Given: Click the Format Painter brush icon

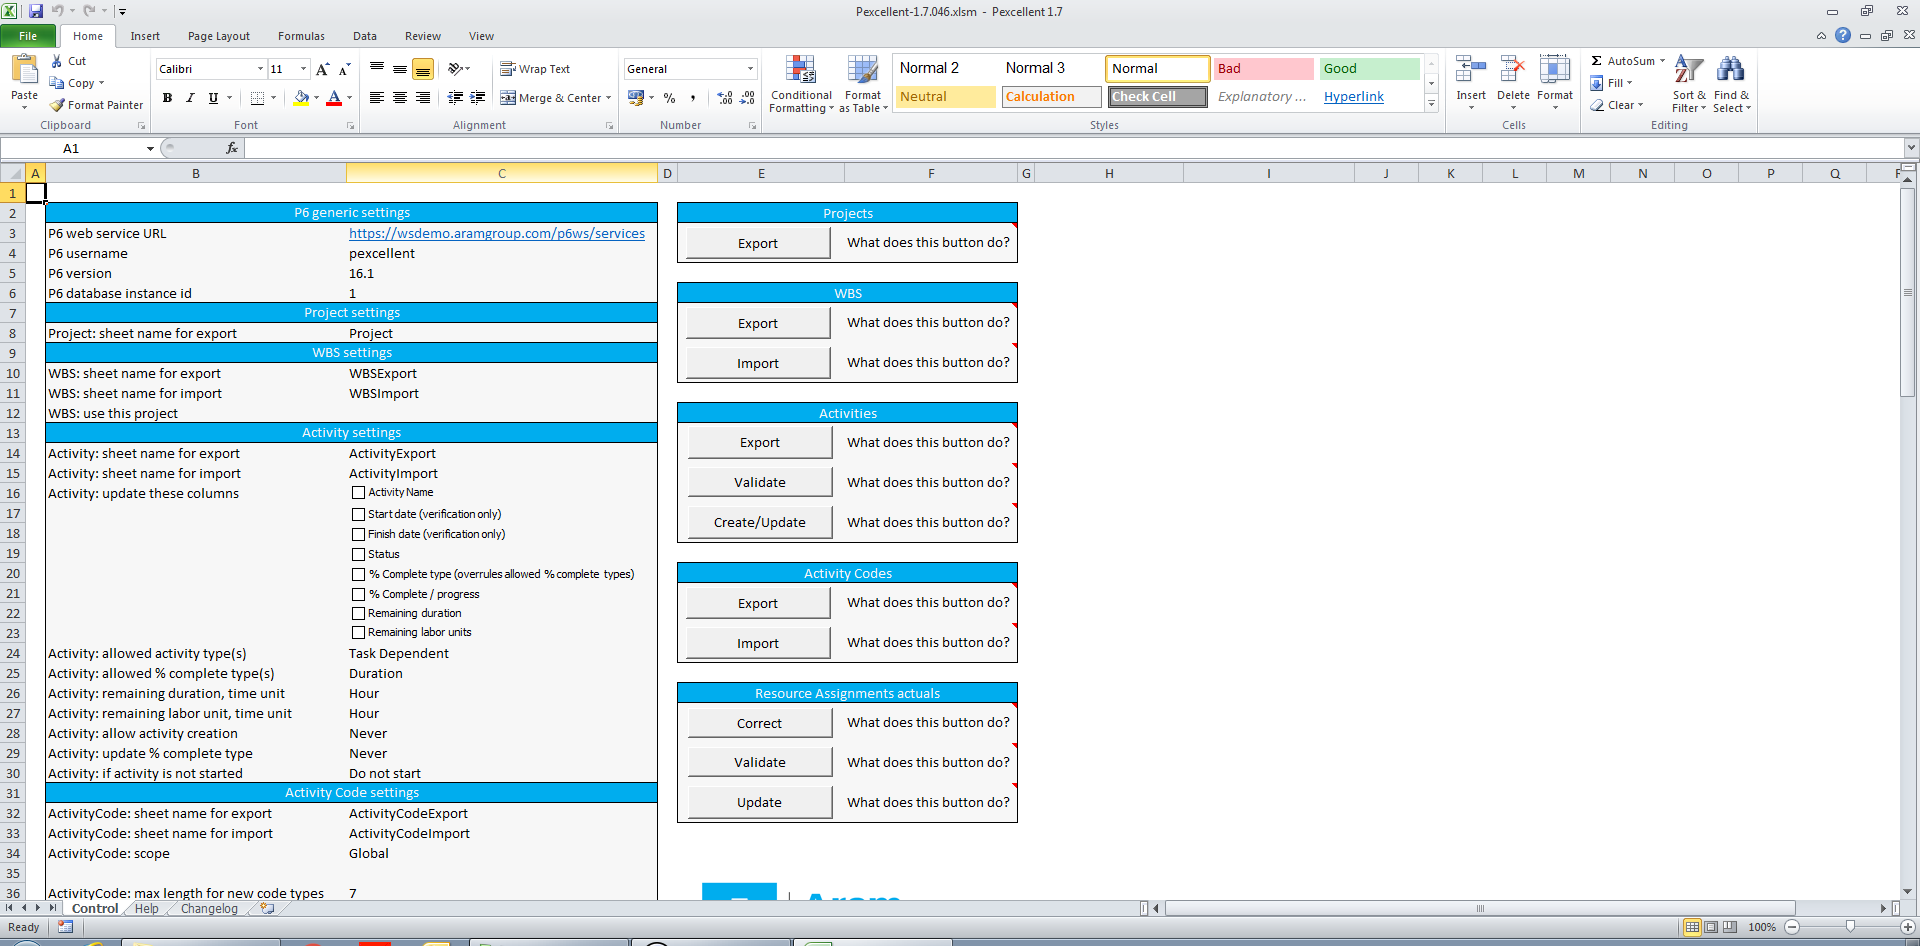Looking at the screenshot, I should (x=58, y=105).
